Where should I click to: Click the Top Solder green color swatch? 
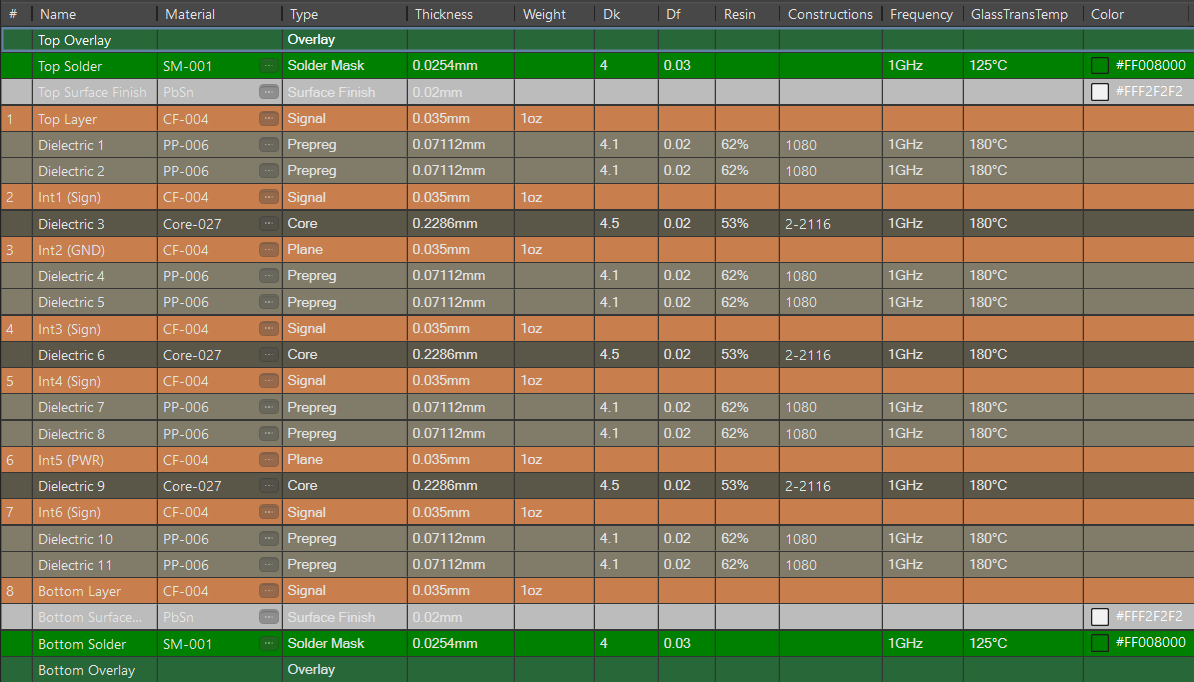click(x=1100, y=66)
